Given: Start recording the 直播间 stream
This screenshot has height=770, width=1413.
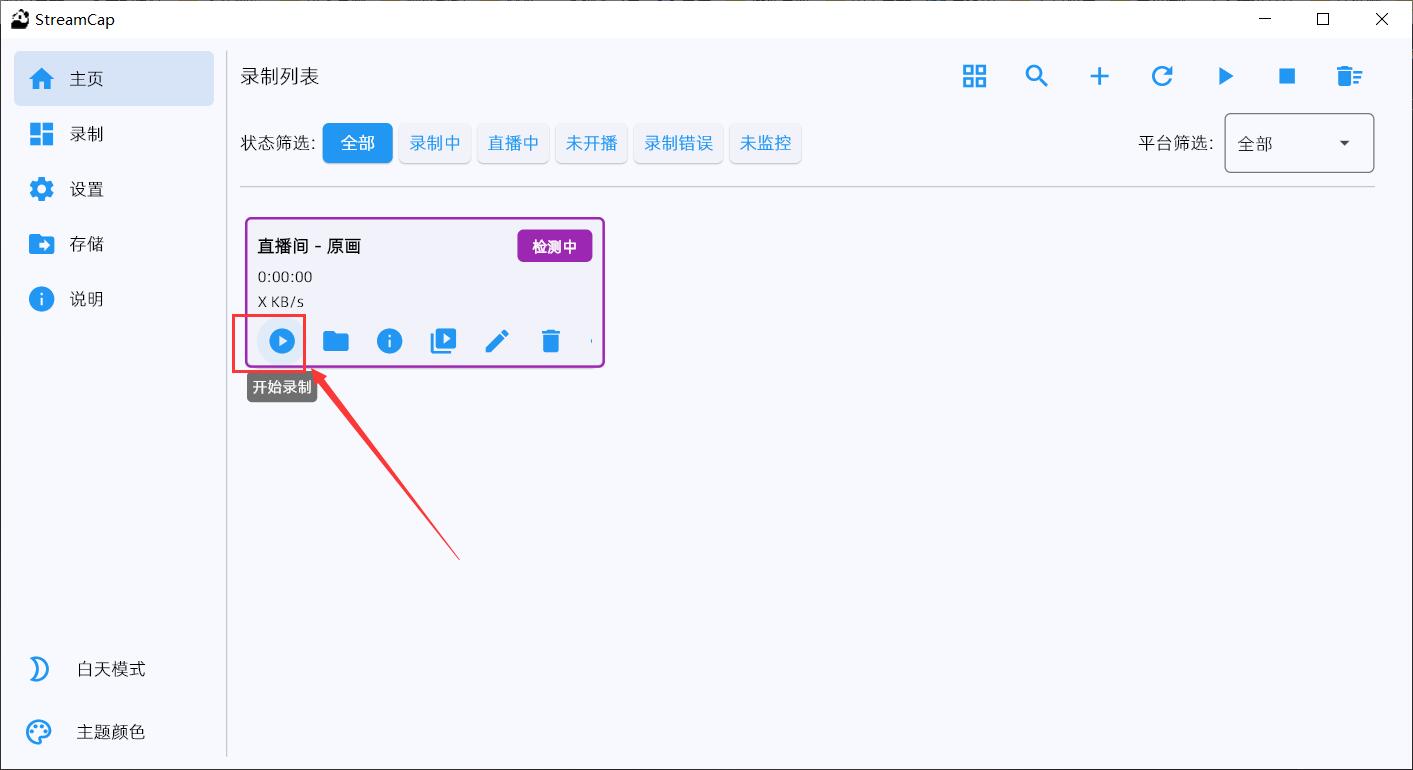Looking at the screenshot, I should [279, 342].
